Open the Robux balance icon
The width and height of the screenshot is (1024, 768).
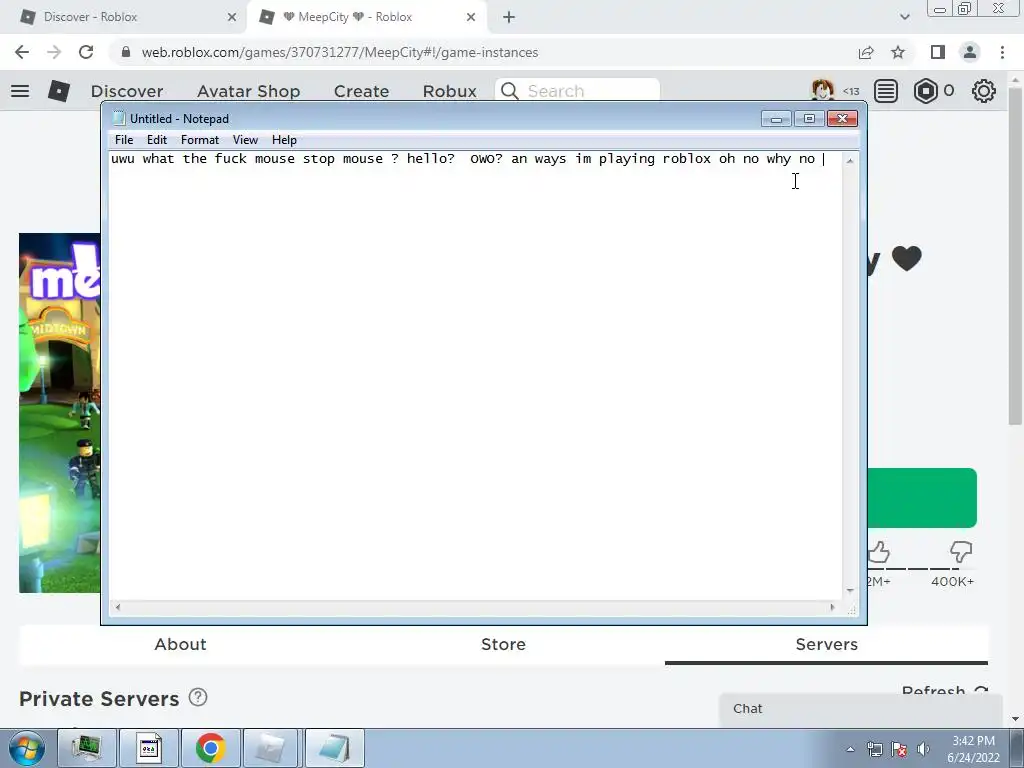(x=925, y=91)
